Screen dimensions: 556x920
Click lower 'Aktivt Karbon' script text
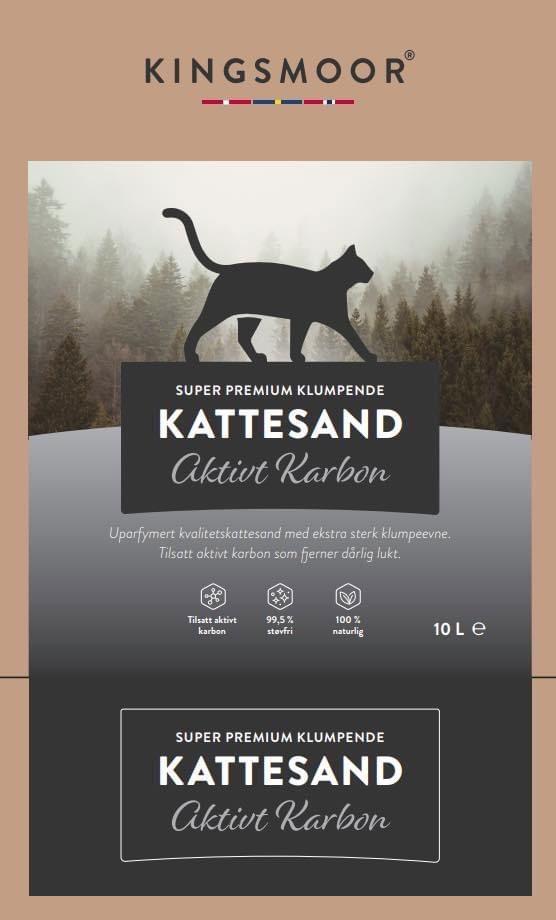[x=280, y=817]
